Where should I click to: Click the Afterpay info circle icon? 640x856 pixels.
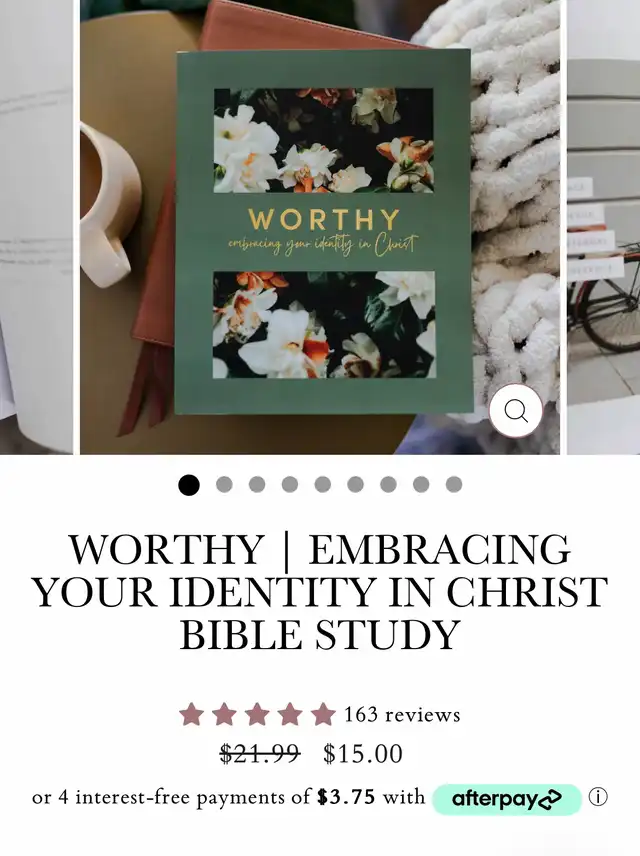(x=598, y=798)
